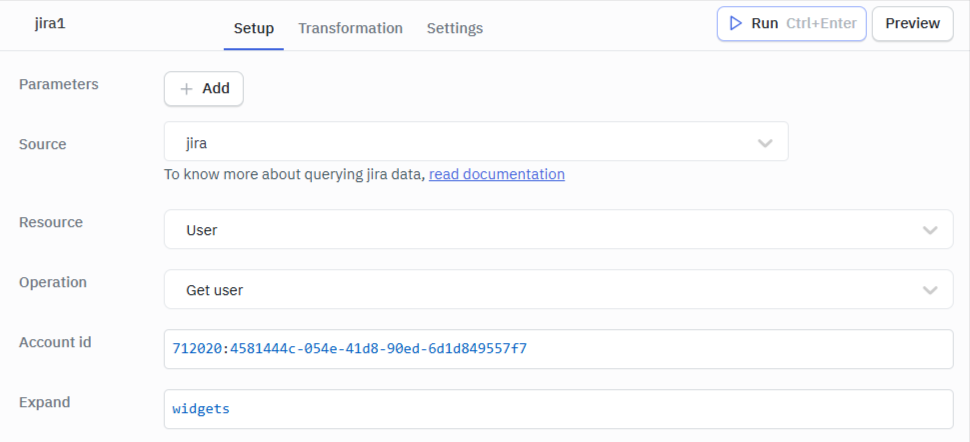
Task: Expand Source dropdown chevron arrow
Action: click(x=765, y=143)
